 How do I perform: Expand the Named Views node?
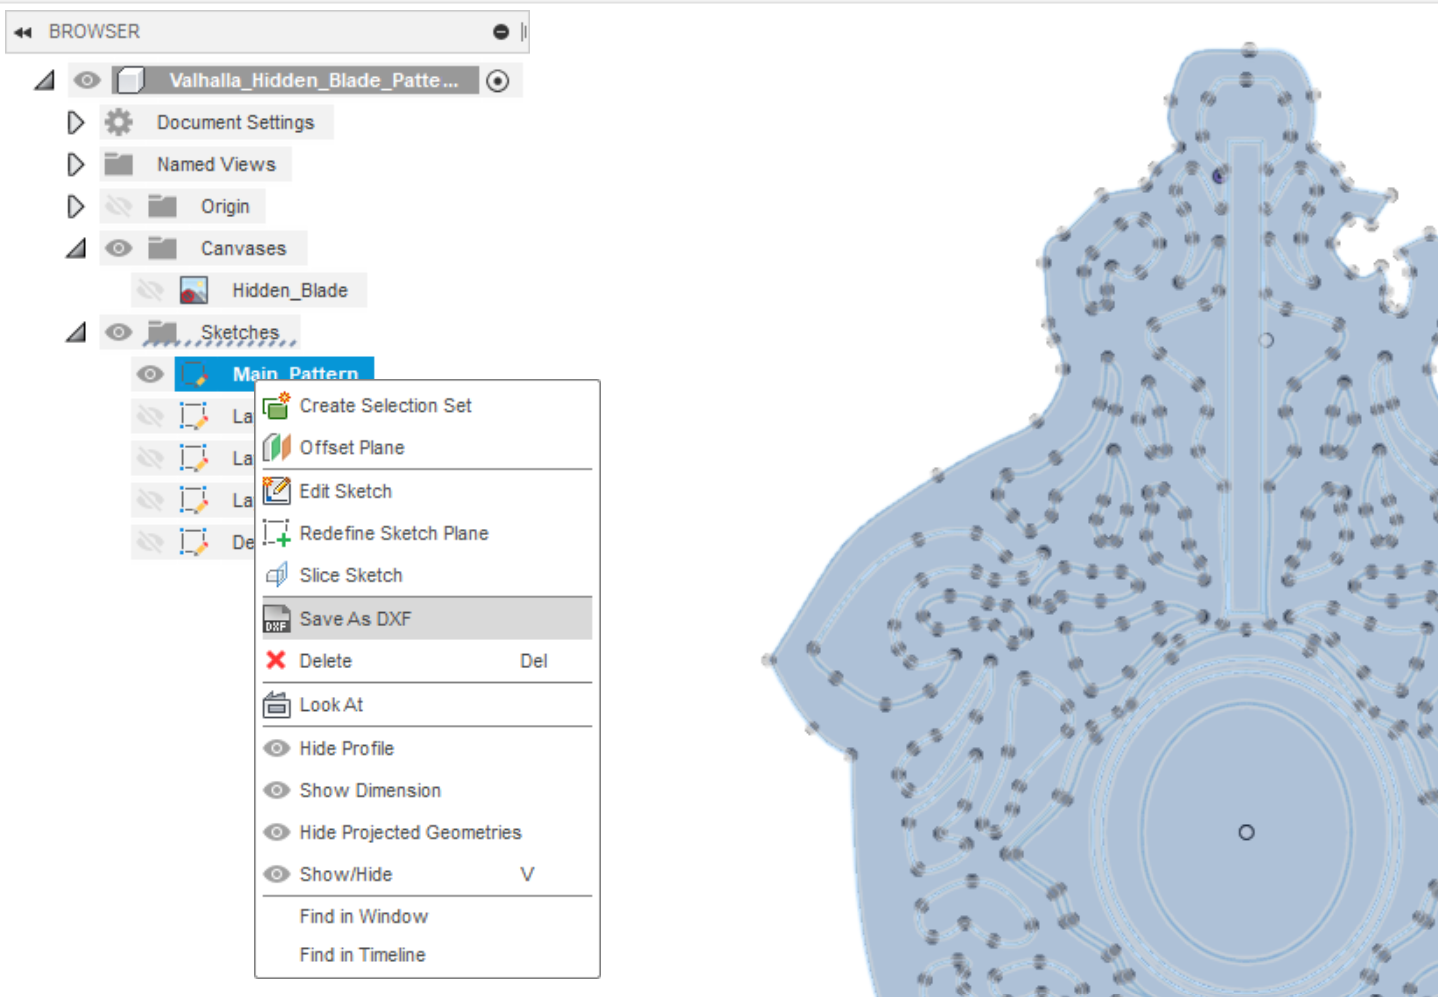(x=76, y=164)
